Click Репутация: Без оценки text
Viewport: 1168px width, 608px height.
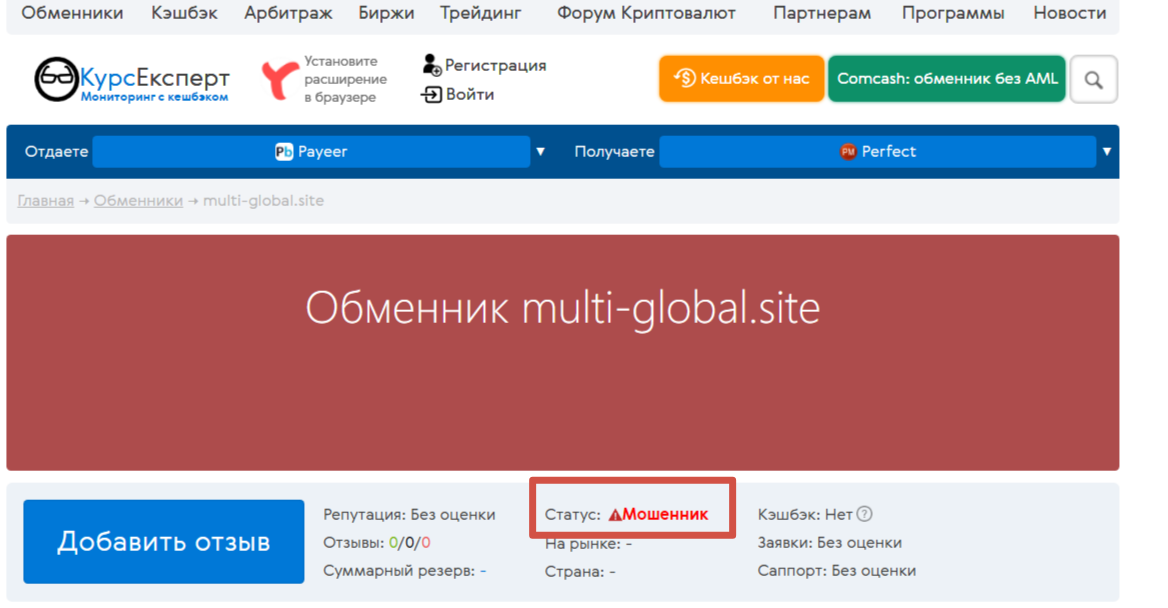[x=409, y=514]
